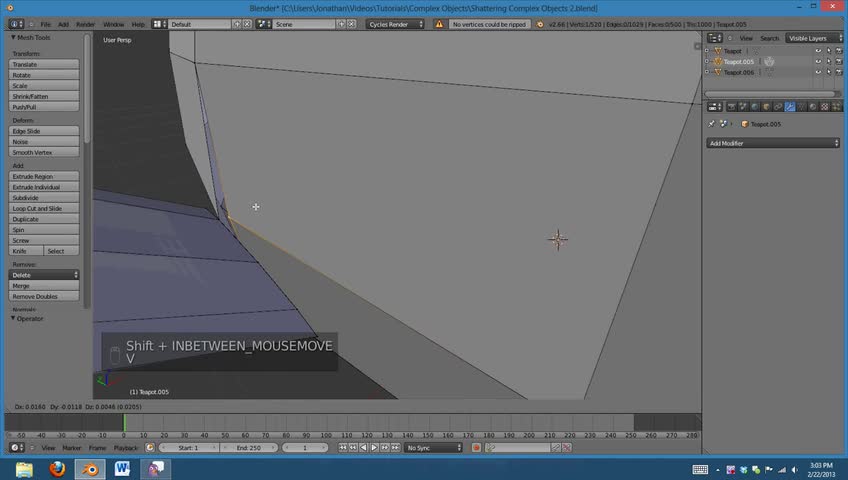Open the Object properties tab icon
Image resolution: width=848 pixels, height=480 pixels.
pyautogui.click(x=766, y=107)
